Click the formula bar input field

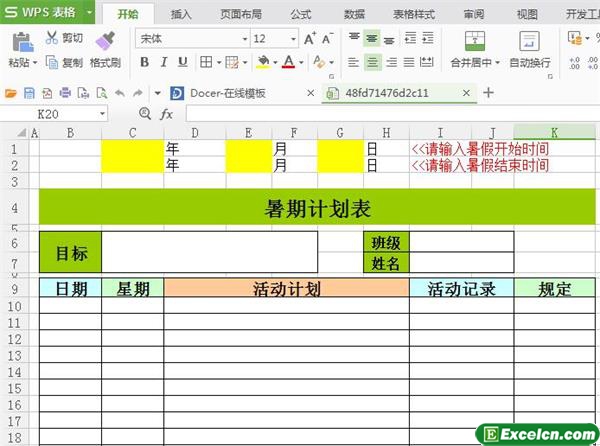(393, 114)
